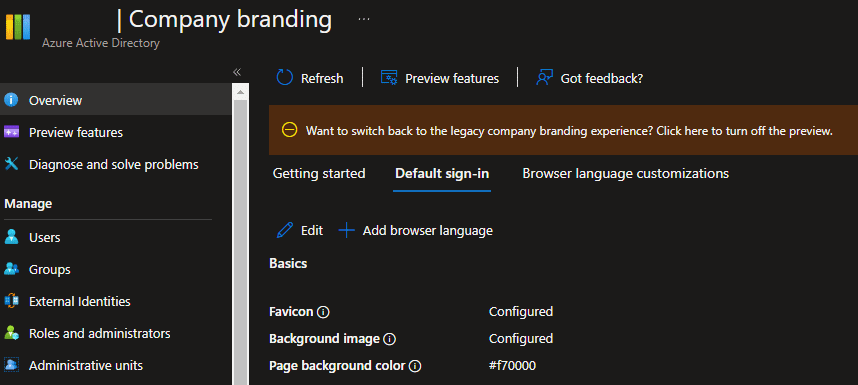This screenshot has height=385, width=858.
Task: Click the Manage section heading
Action: point(28,204)
